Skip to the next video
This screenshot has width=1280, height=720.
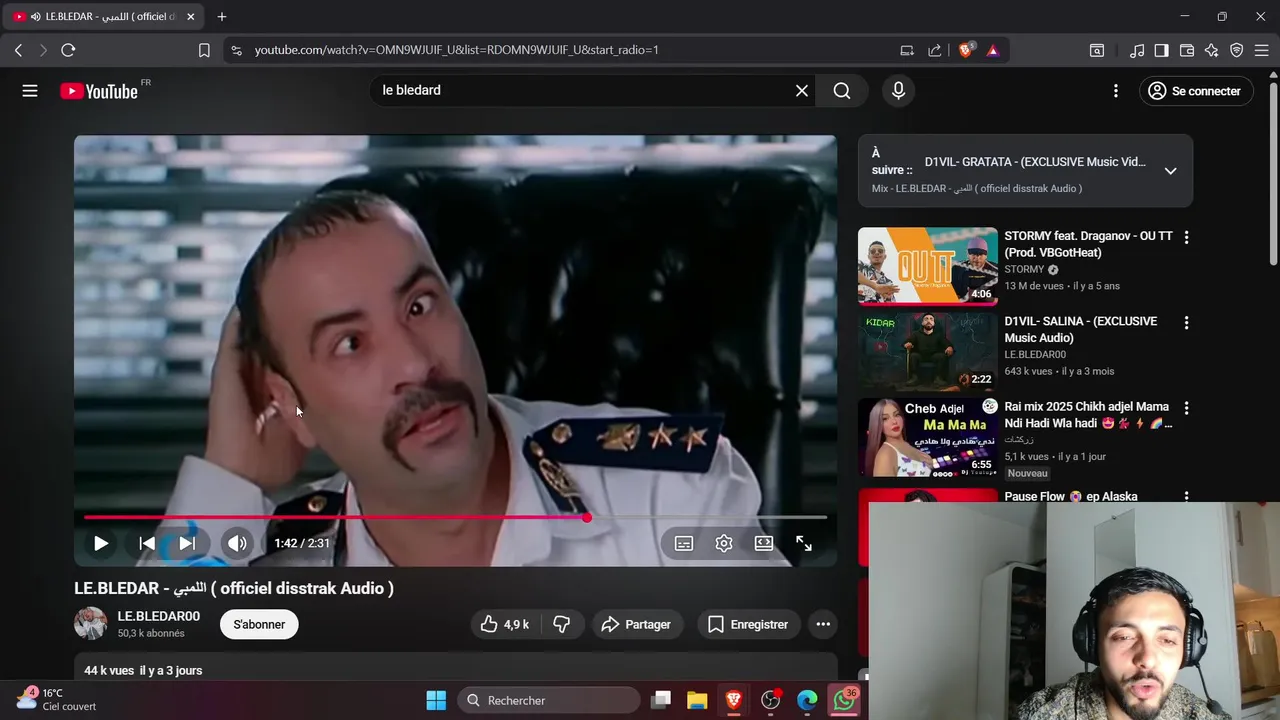tap(187, 543)
